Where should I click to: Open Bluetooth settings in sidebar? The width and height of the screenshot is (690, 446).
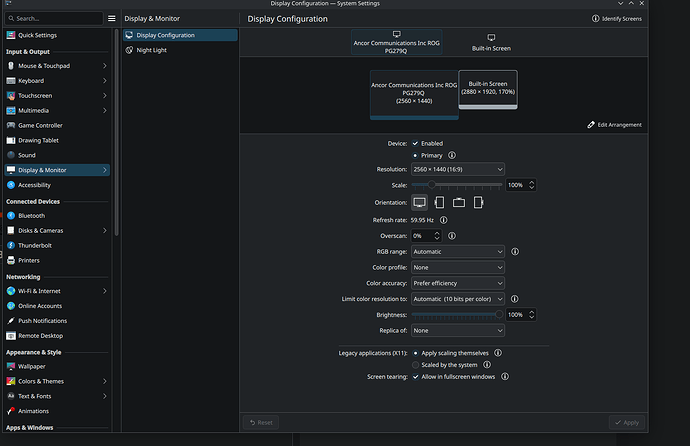point(31,215)
